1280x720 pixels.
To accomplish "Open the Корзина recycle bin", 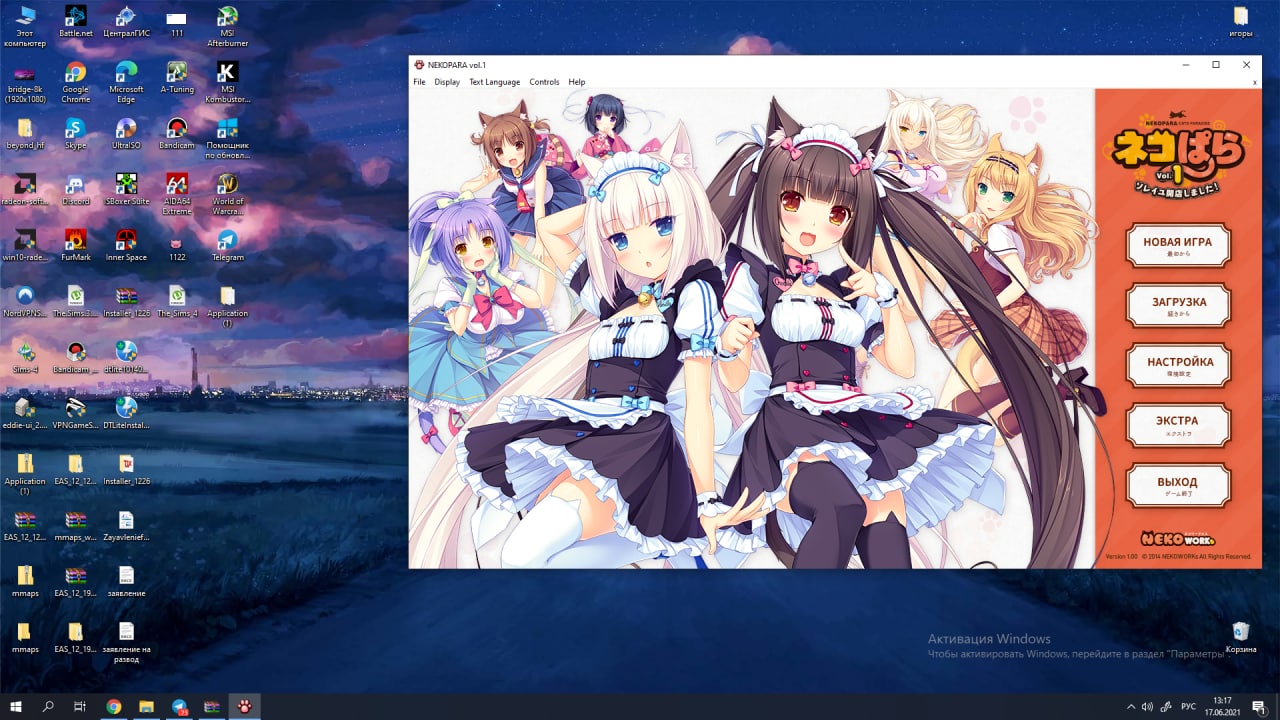I will coord(1241,638).
